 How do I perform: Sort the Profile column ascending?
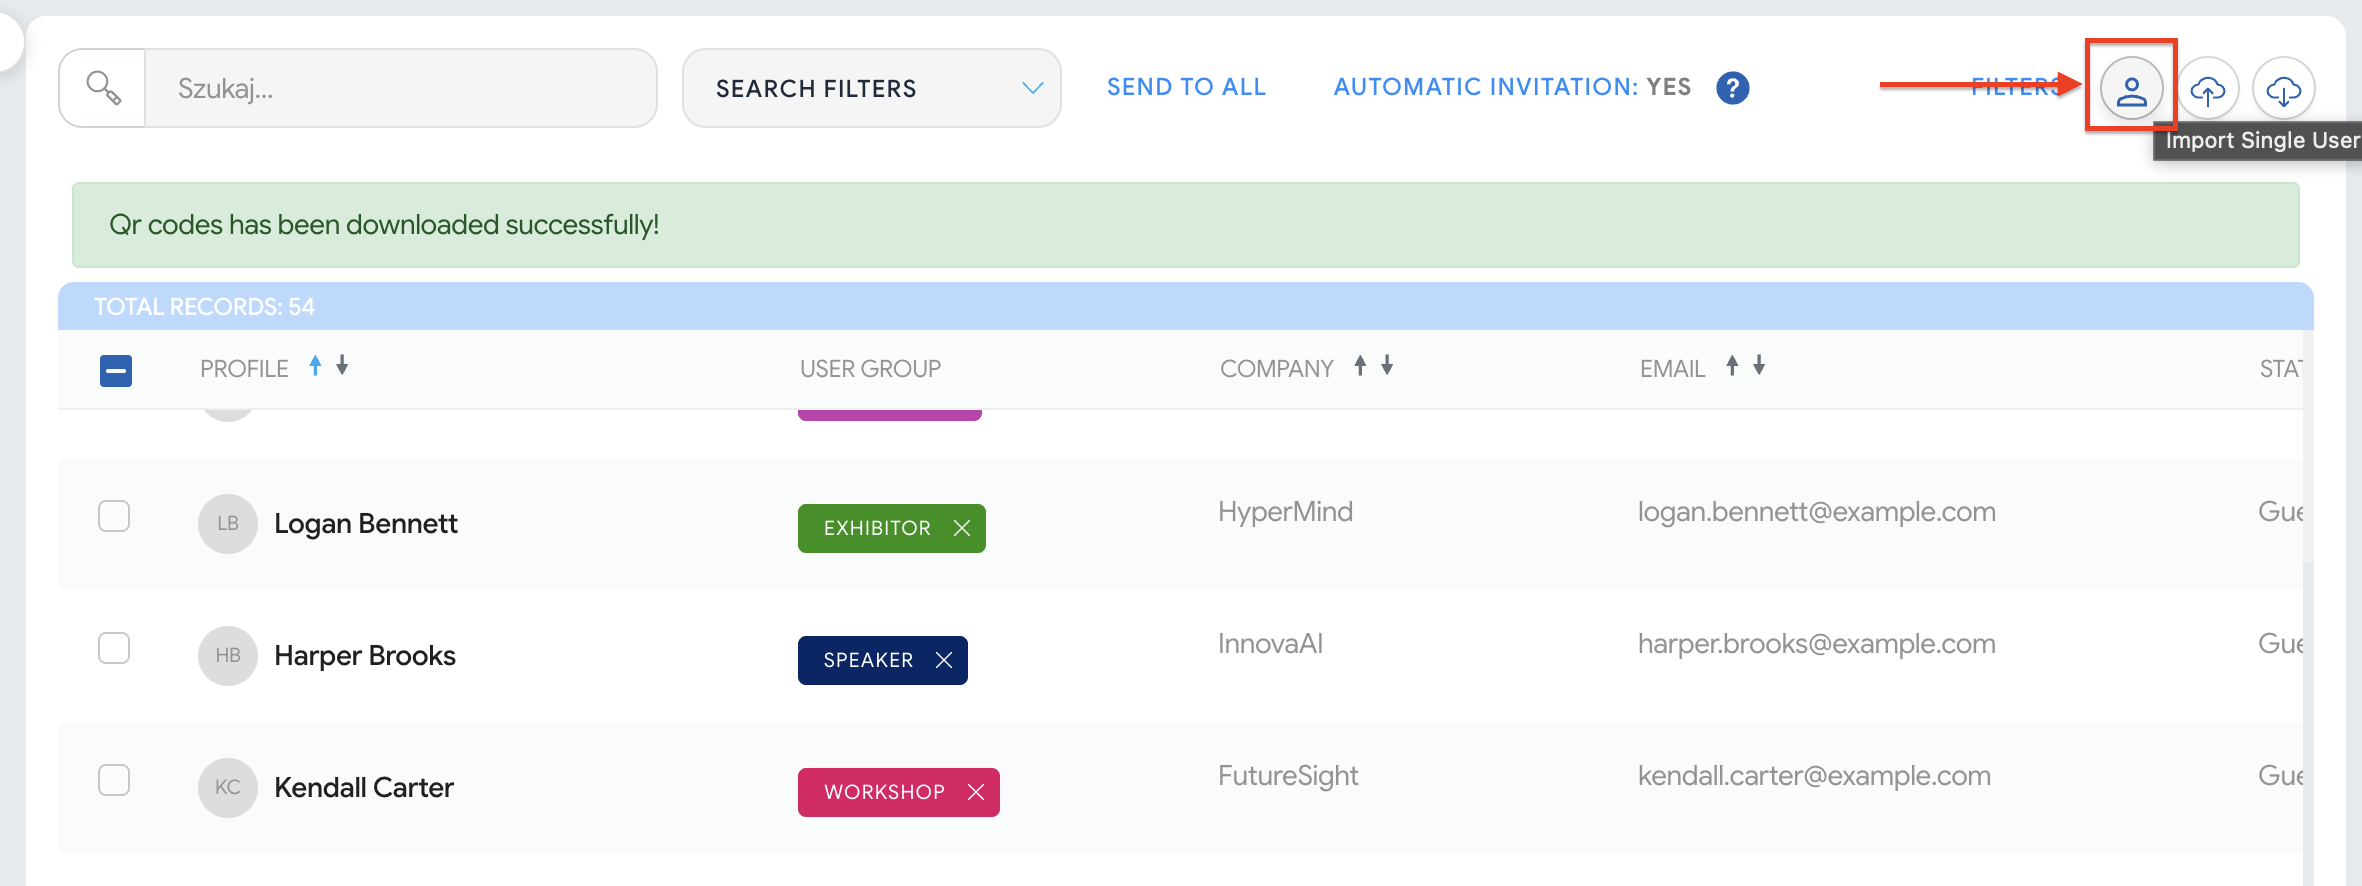(x=315, y=366)
